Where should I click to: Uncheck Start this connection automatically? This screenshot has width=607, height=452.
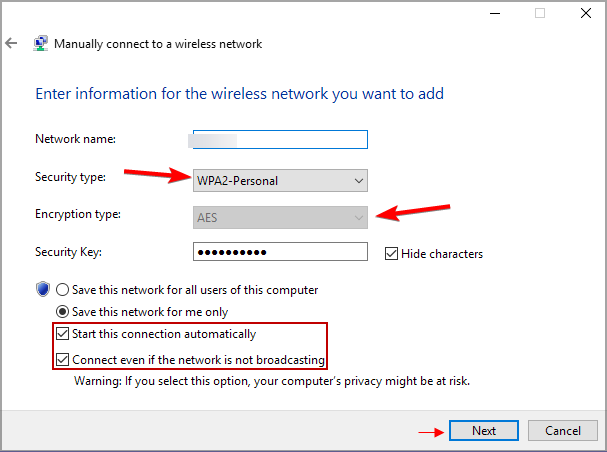pos(64,334)
